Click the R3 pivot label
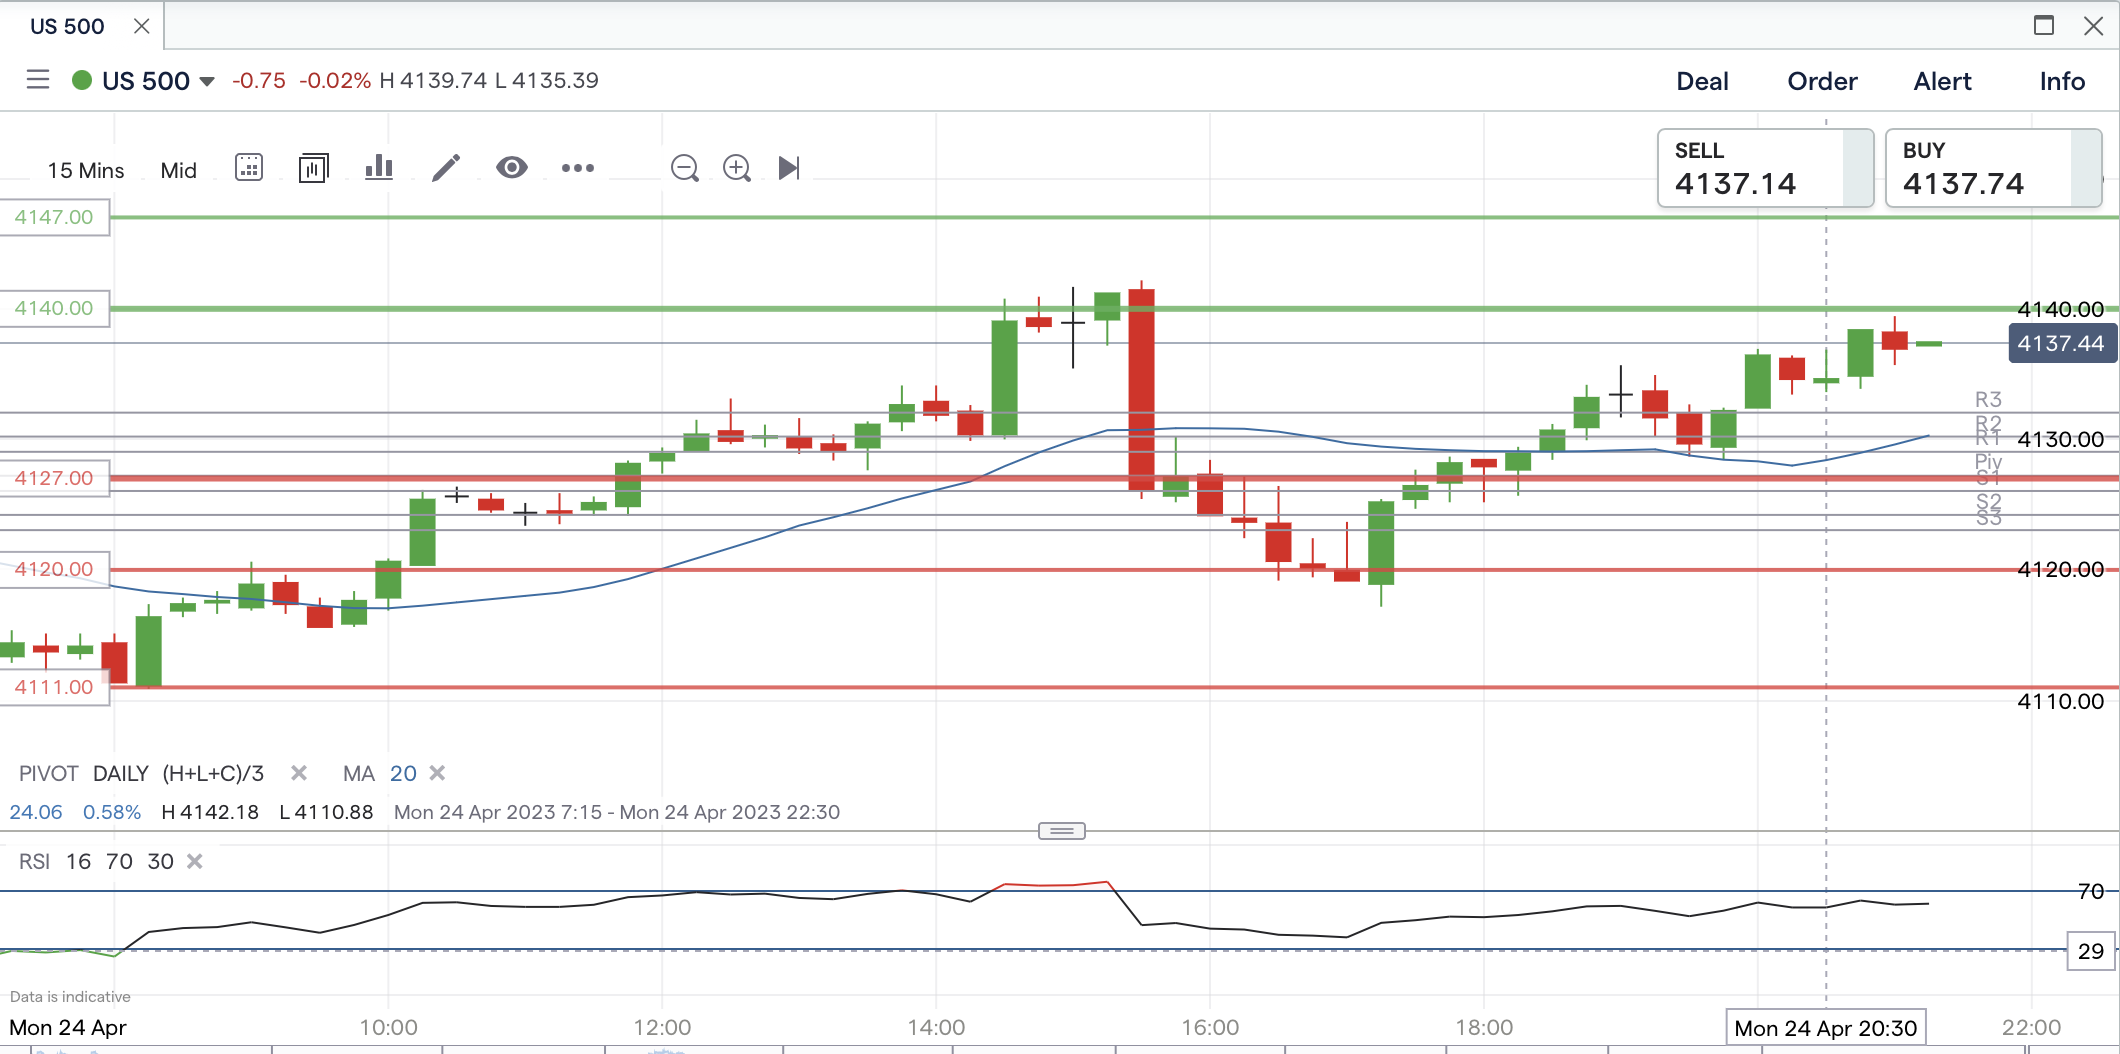 [1988, 399]
